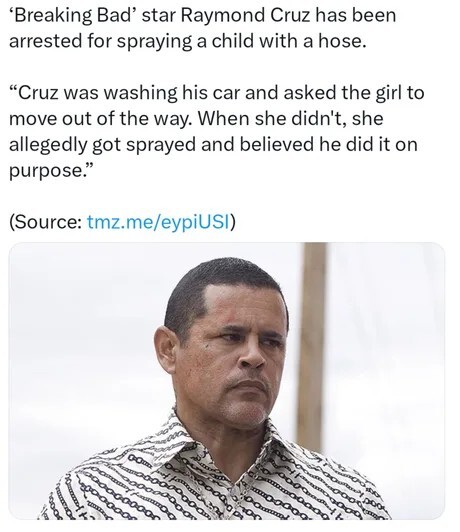The width and height of the screenshot is (460, 532).
Task: Click the words 'asked the girl to'
Action: 354,93
